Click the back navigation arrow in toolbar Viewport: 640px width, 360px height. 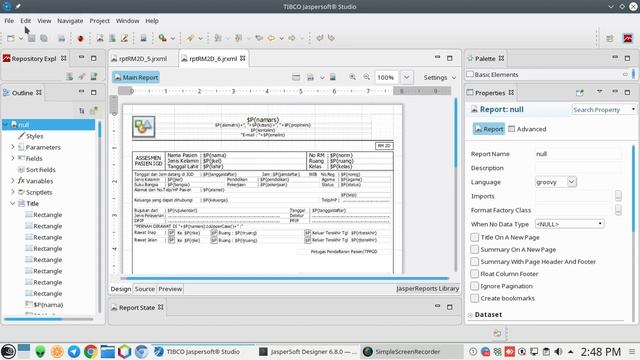click(271, 38)
